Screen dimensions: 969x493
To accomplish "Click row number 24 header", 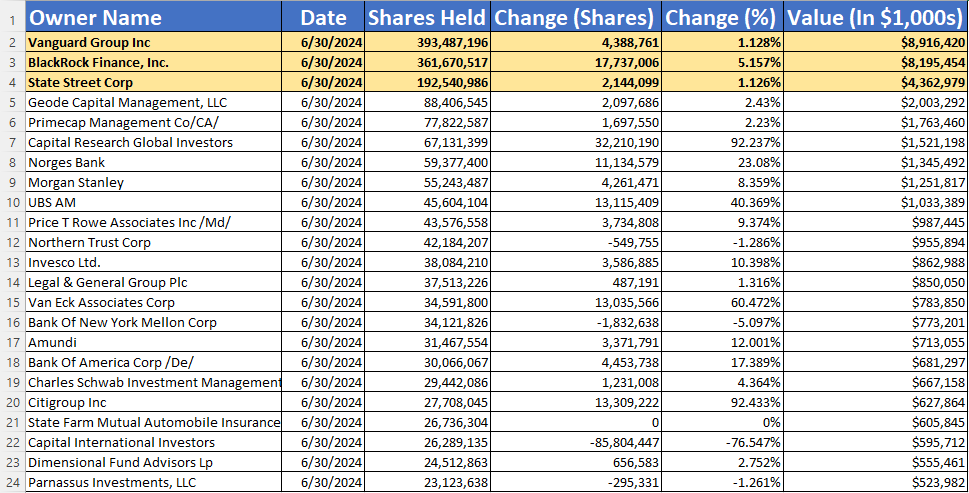I will pos(11,482).
